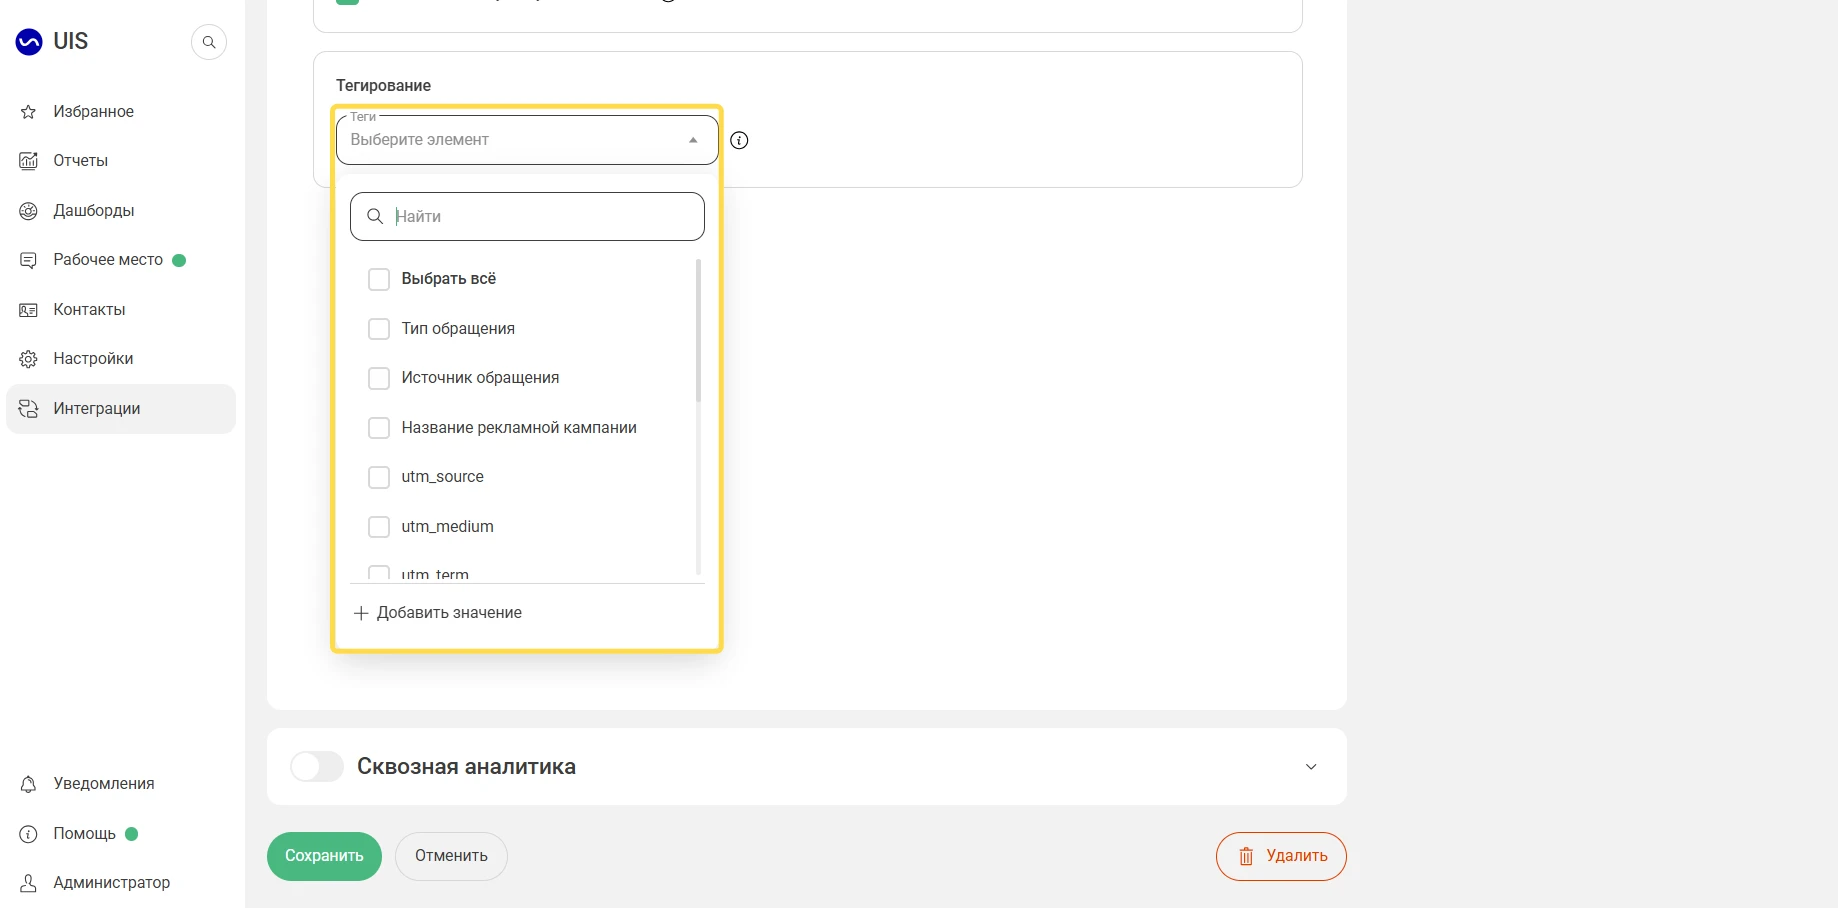Check the Тип обращения checkbox
Screen dimensions: 1838x908
[x=379, y=329]
